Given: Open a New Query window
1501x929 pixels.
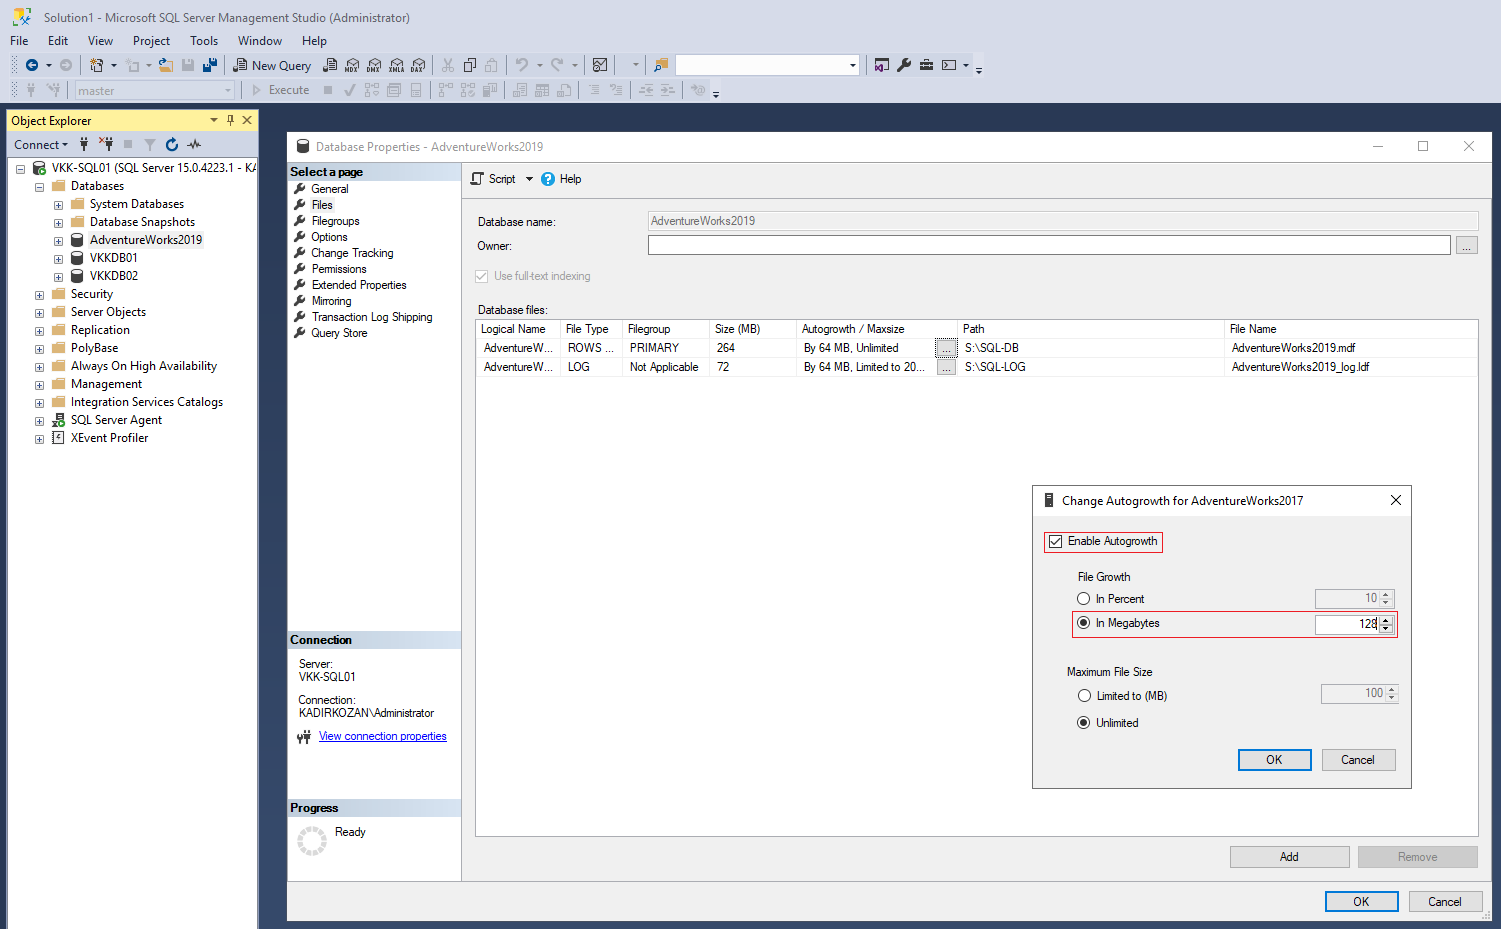Looking at the screenshot, I should coord(272,64).
